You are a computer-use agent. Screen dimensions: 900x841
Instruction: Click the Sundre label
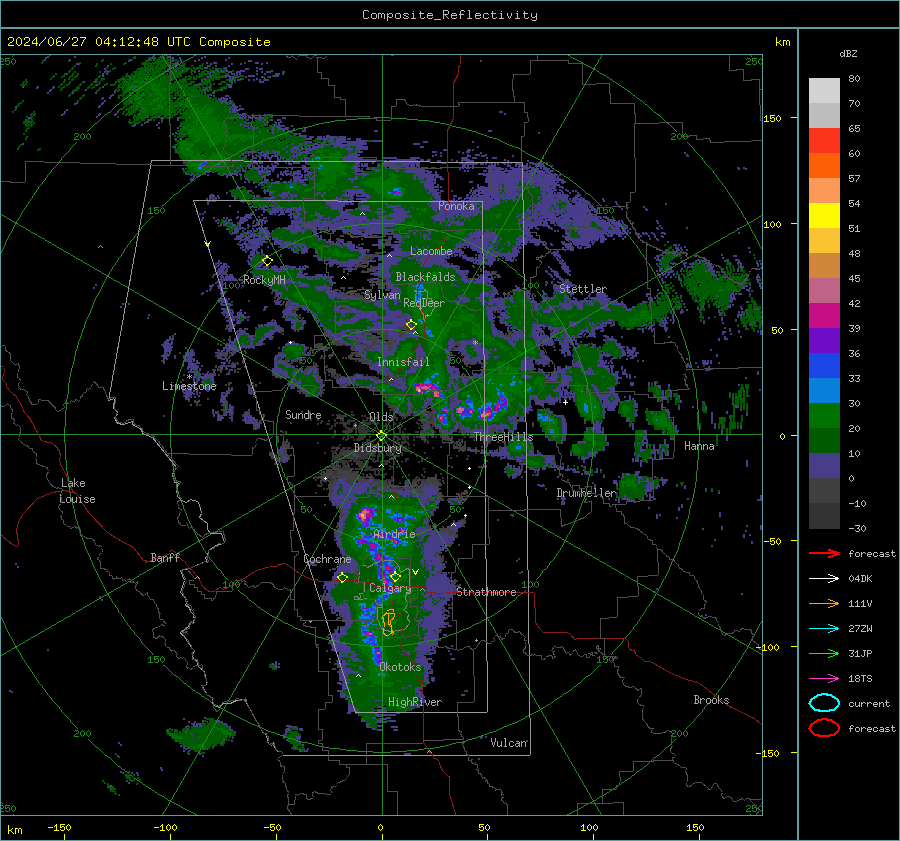click(x=303, y=415)
